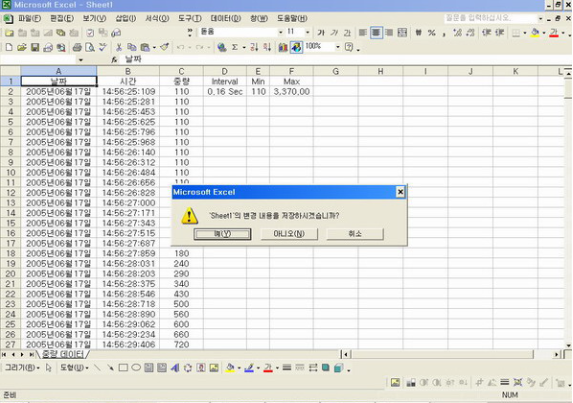Click the Sort Ascending icon
This screenshot has height=403, width=573.
[254, 47]
